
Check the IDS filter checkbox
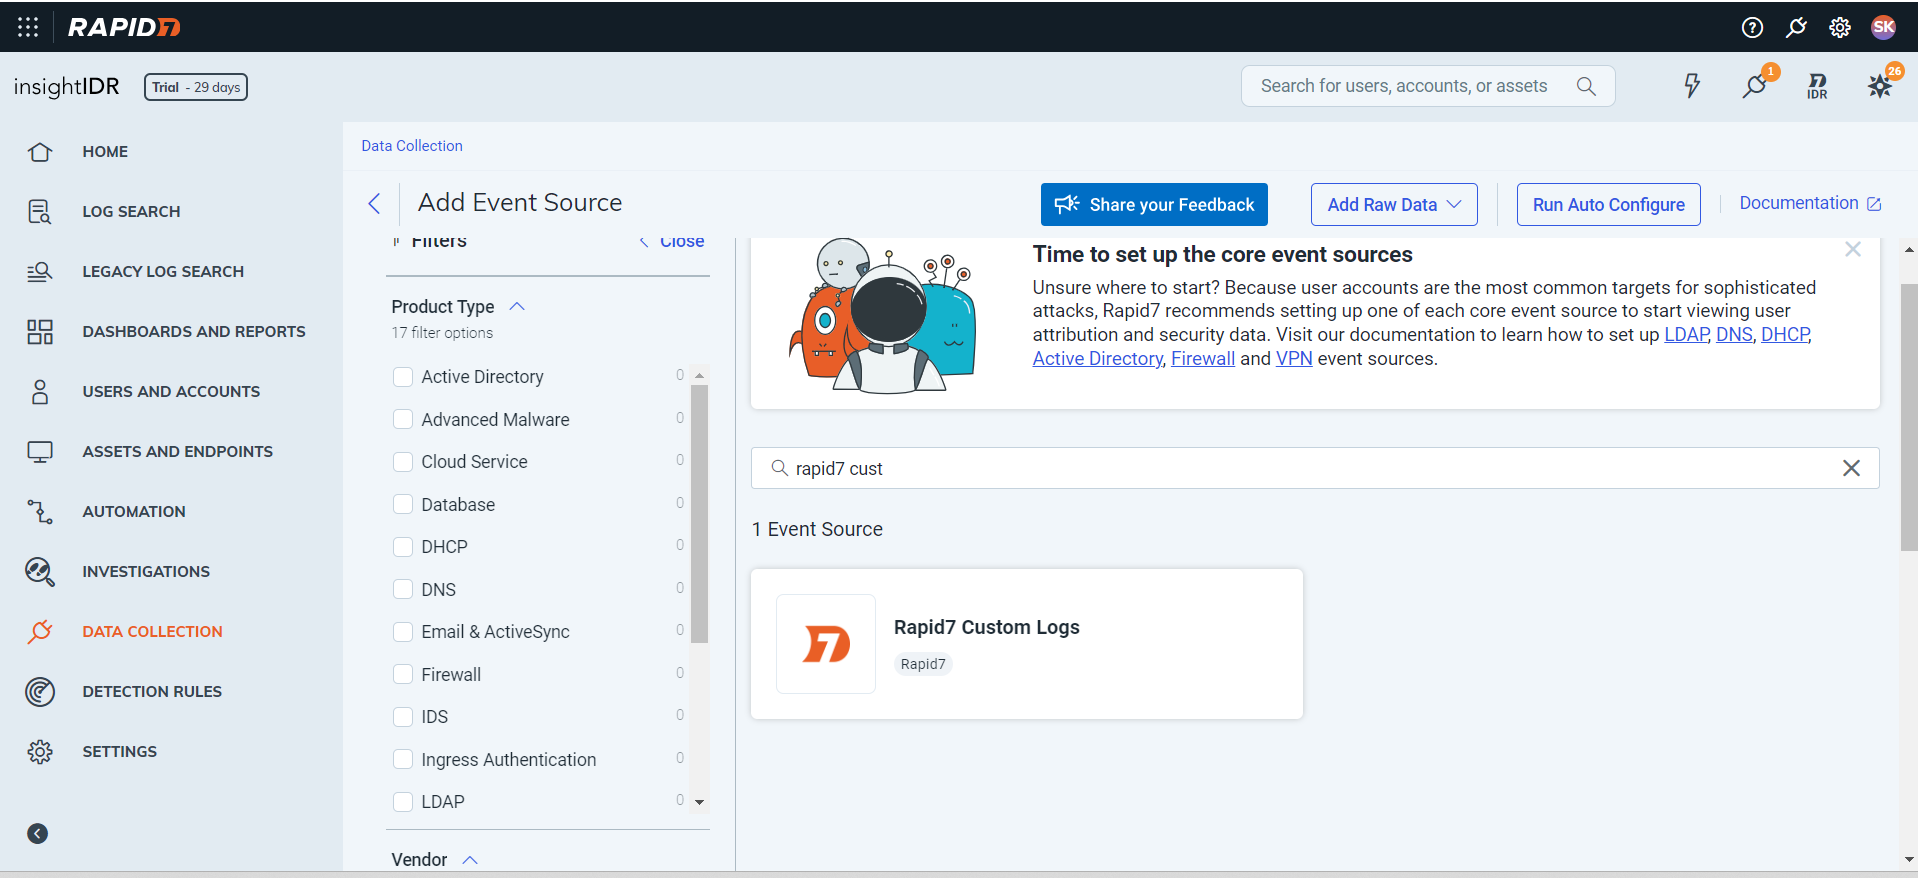(403, 717)
